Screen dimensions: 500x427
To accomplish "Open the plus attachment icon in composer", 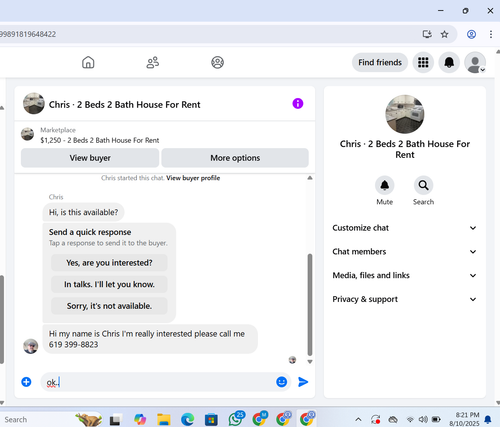I will coord(26,382).
